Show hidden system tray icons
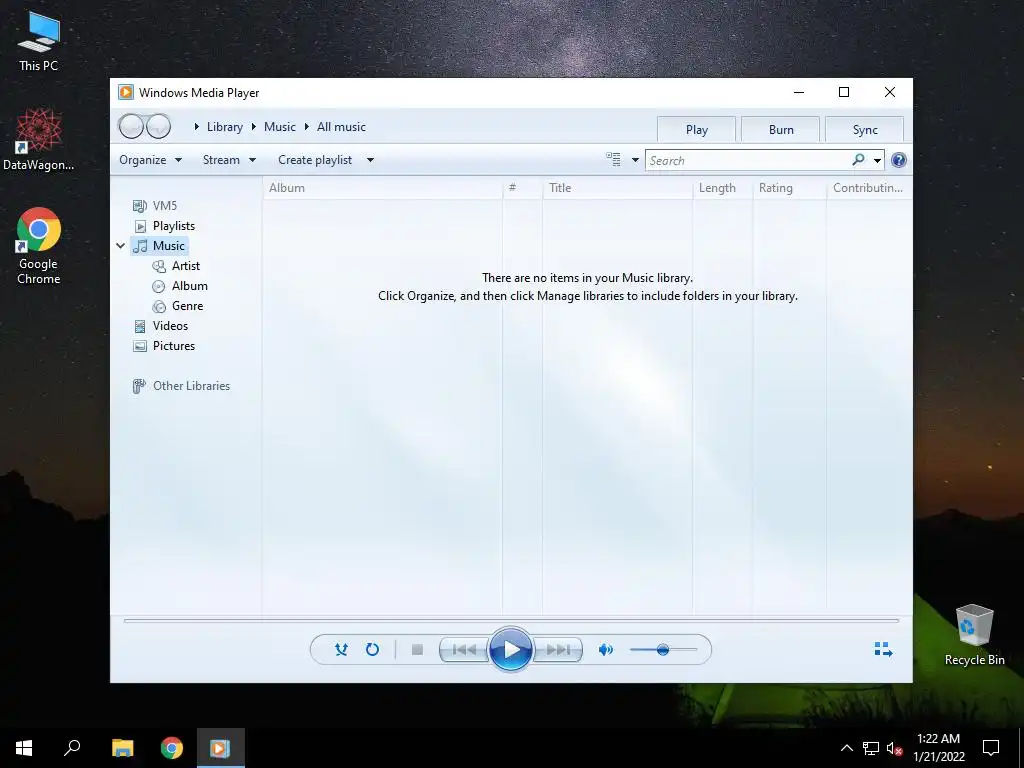The image size is (1024, 768). pos(846,748)
